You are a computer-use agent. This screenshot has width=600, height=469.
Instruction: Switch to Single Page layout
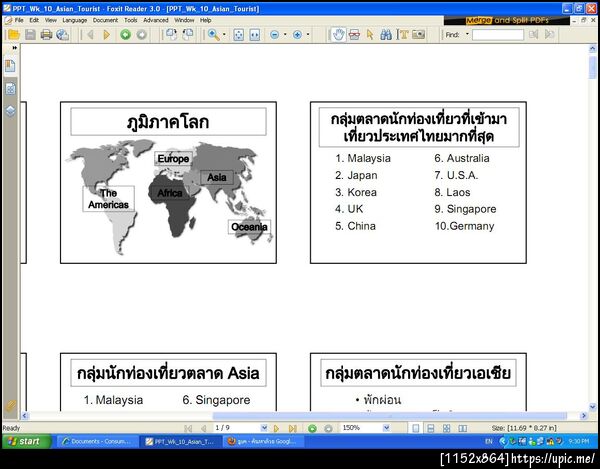pos(416,428)
